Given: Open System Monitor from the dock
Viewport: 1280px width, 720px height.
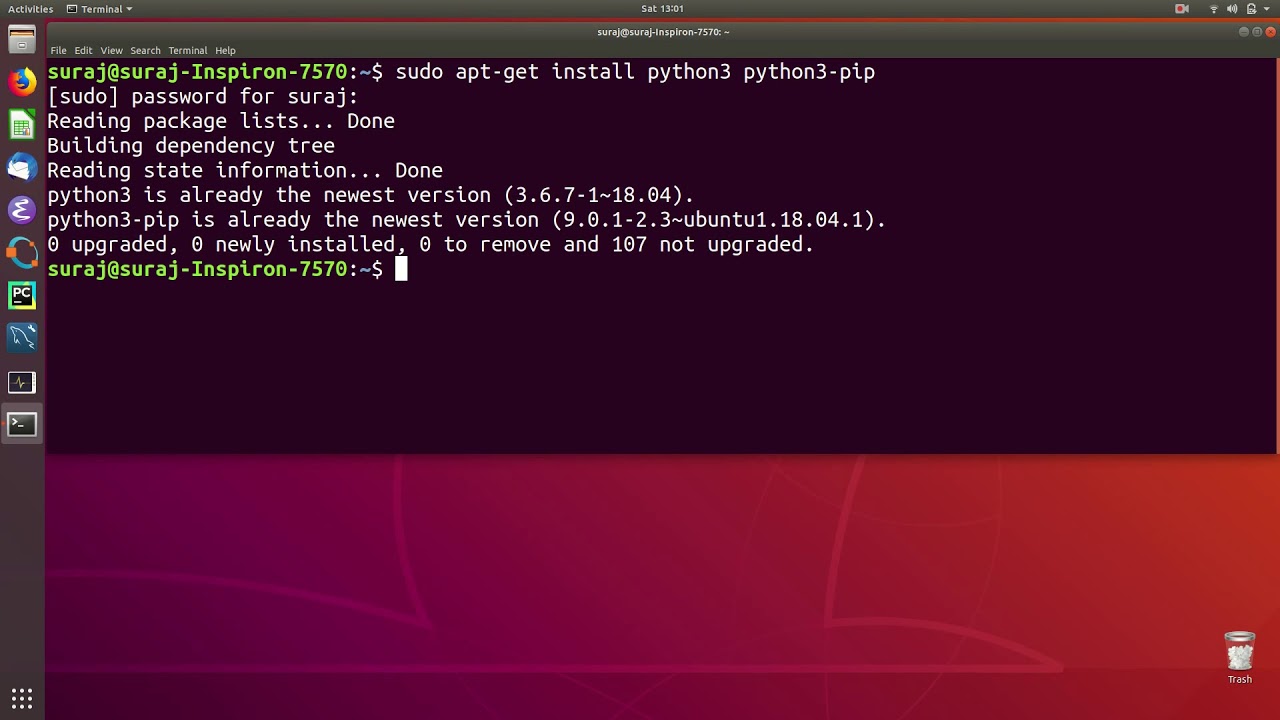Looking at the screenshot, I should 21,382.
